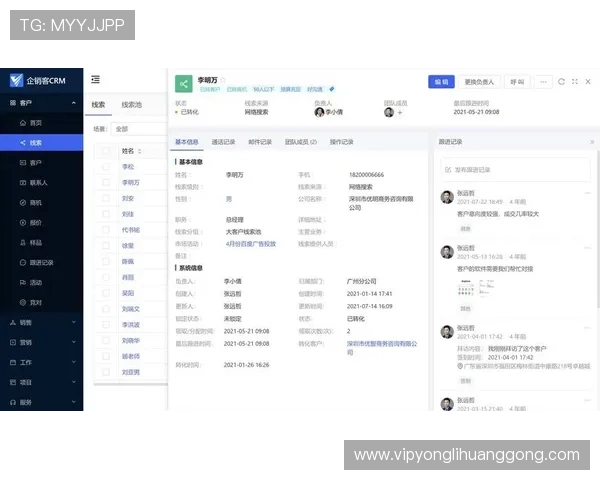The image size is (600, 480).
Task: Open 报价 quotes in the sidebar
Action: click(36, 222)
